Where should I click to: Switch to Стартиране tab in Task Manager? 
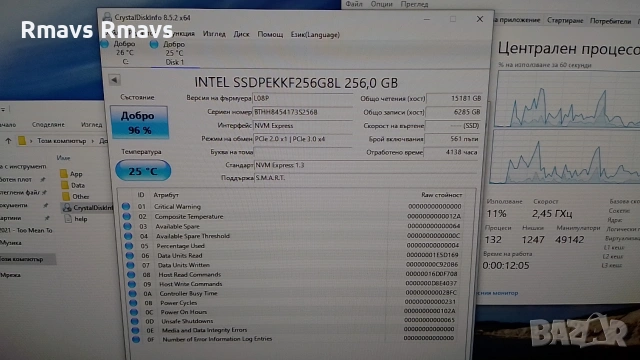[565, 20]
